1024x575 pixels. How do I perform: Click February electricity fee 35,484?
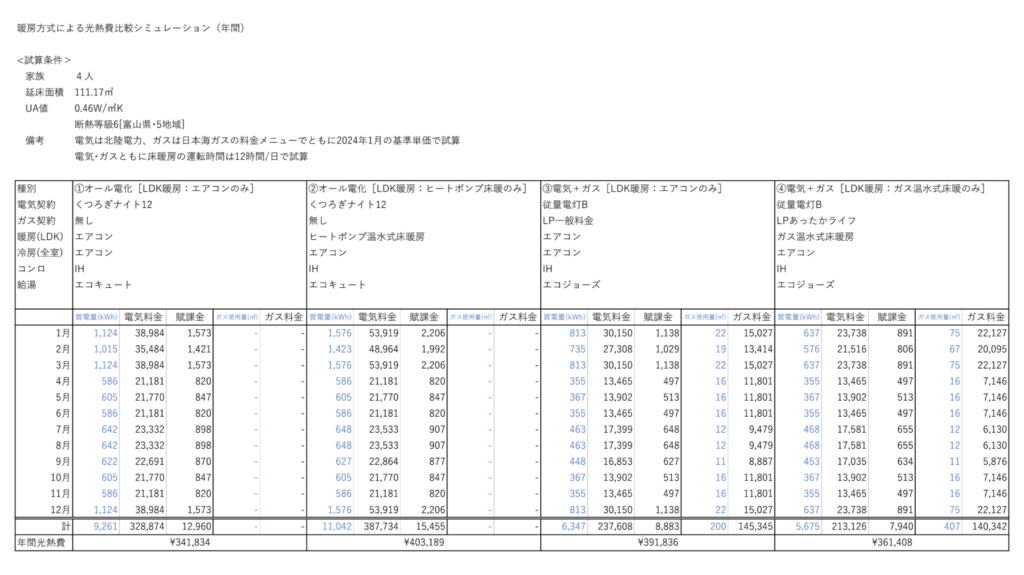150,350
